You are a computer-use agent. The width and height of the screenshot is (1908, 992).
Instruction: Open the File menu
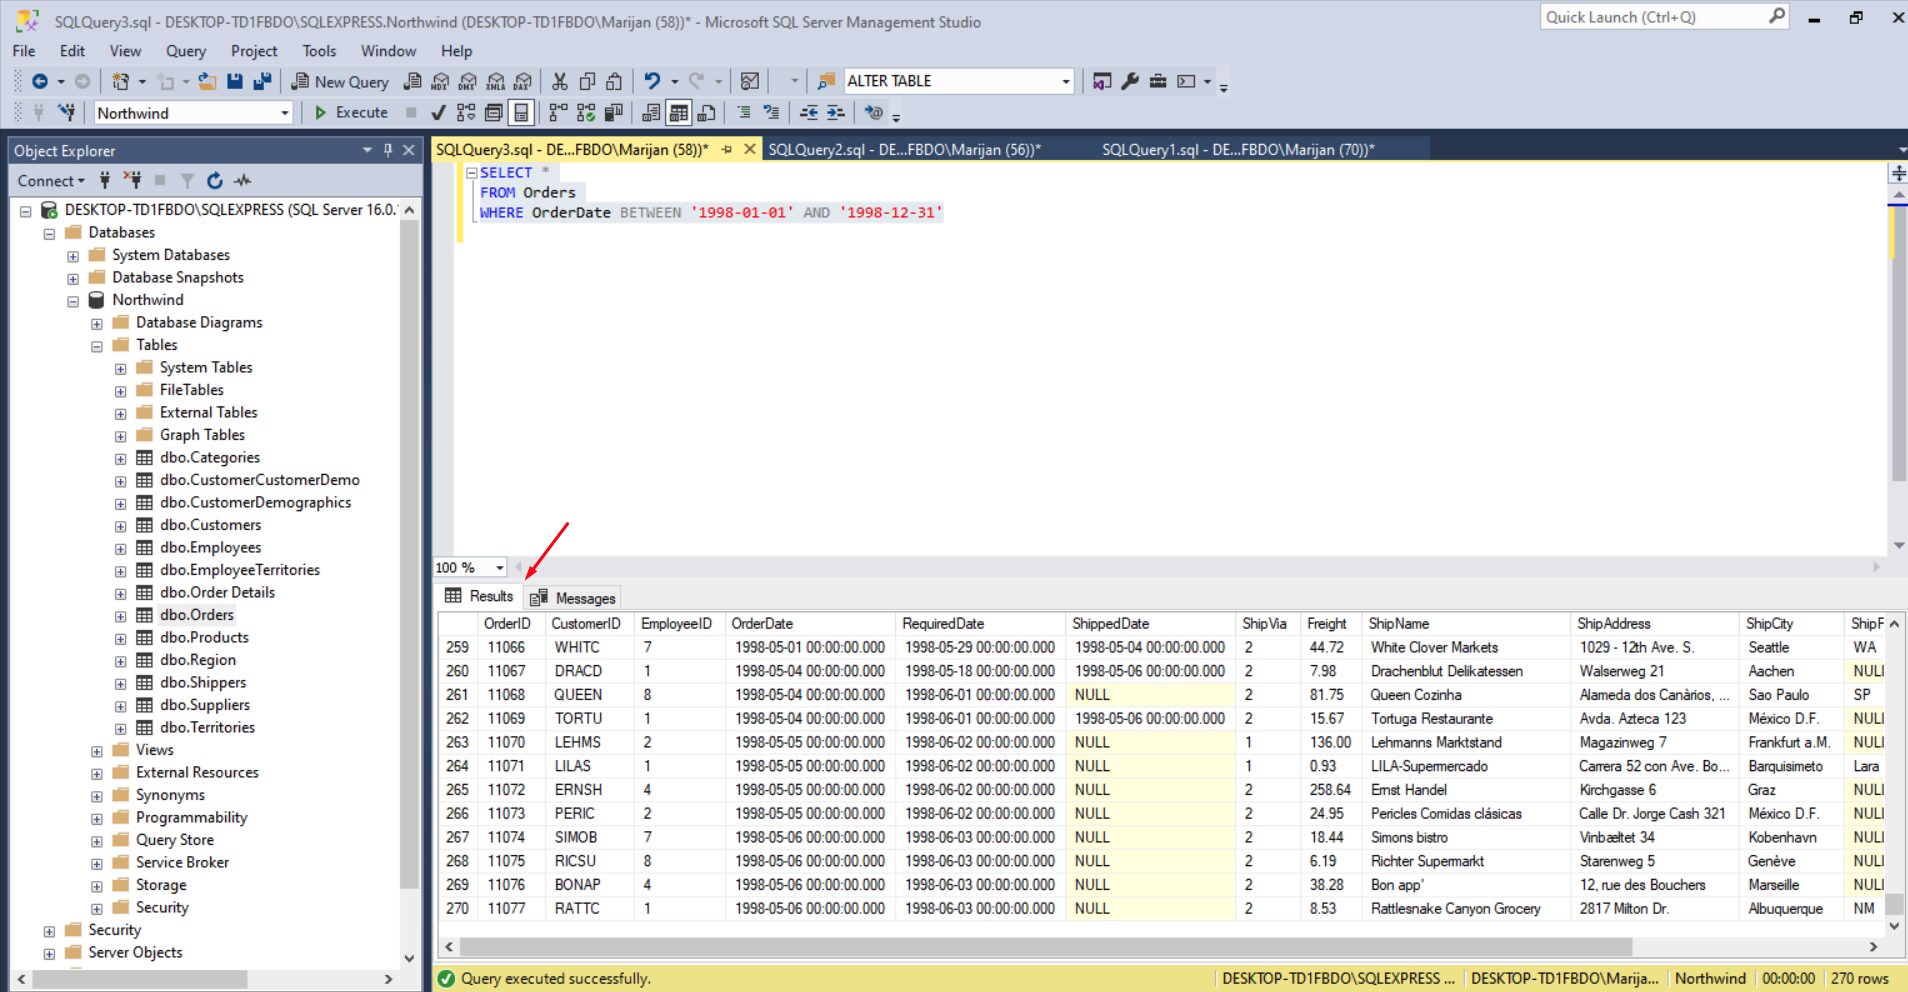pyautogui.click(x=24, y=51)
